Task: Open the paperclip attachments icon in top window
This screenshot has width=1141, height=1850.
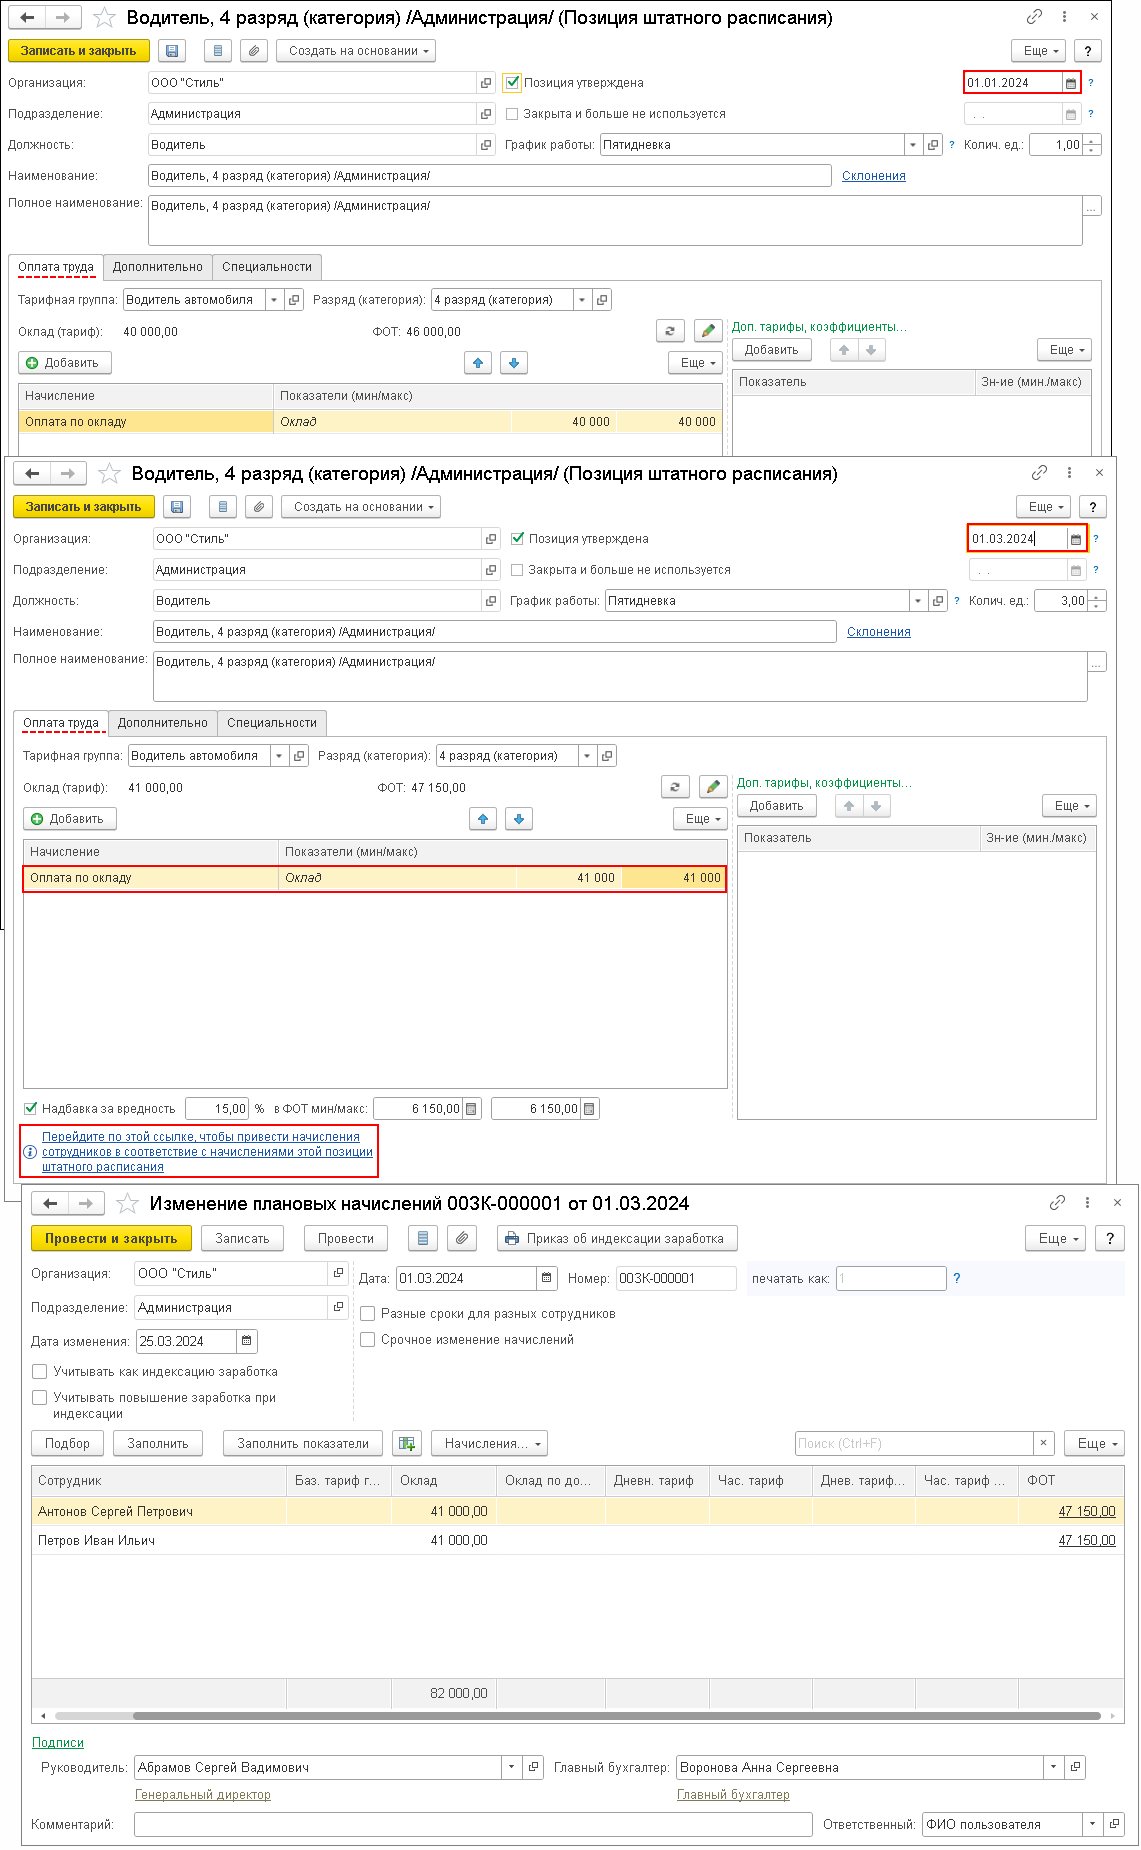Action: click(254, 51)
